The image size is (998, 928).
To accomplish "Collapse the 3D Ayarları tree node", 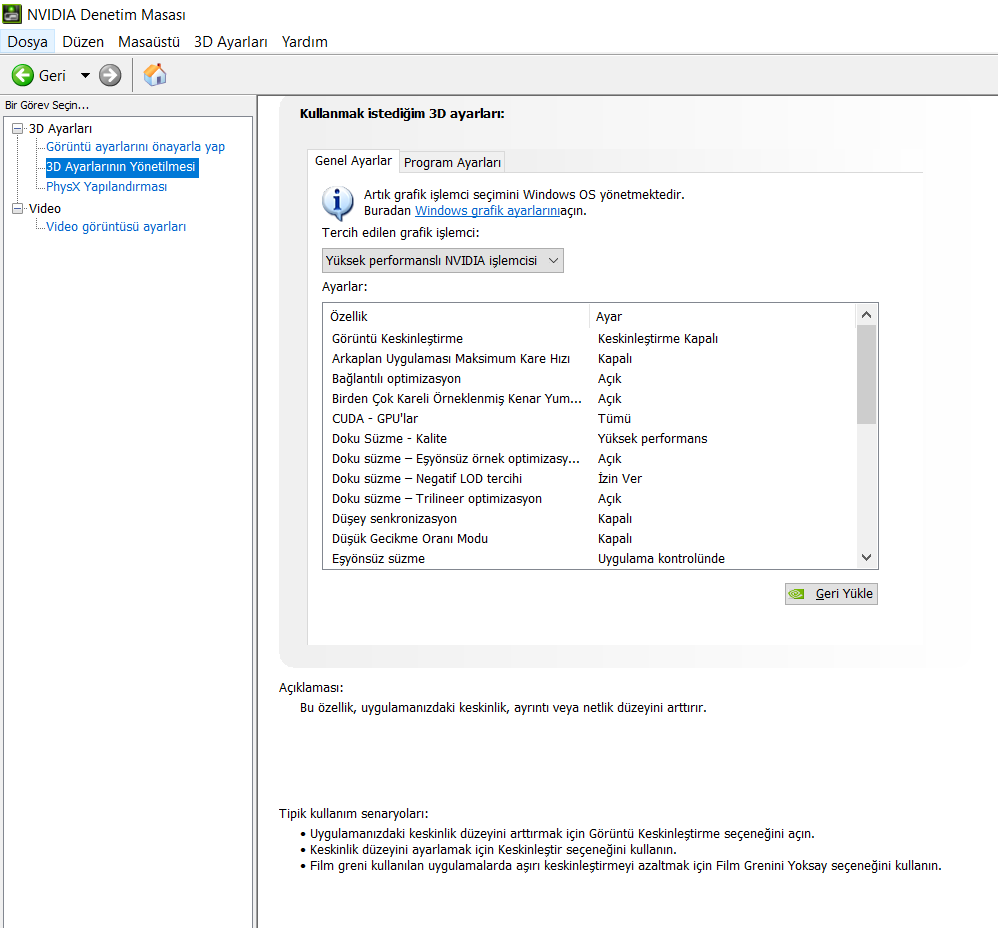I will click(x=17, y=129).
